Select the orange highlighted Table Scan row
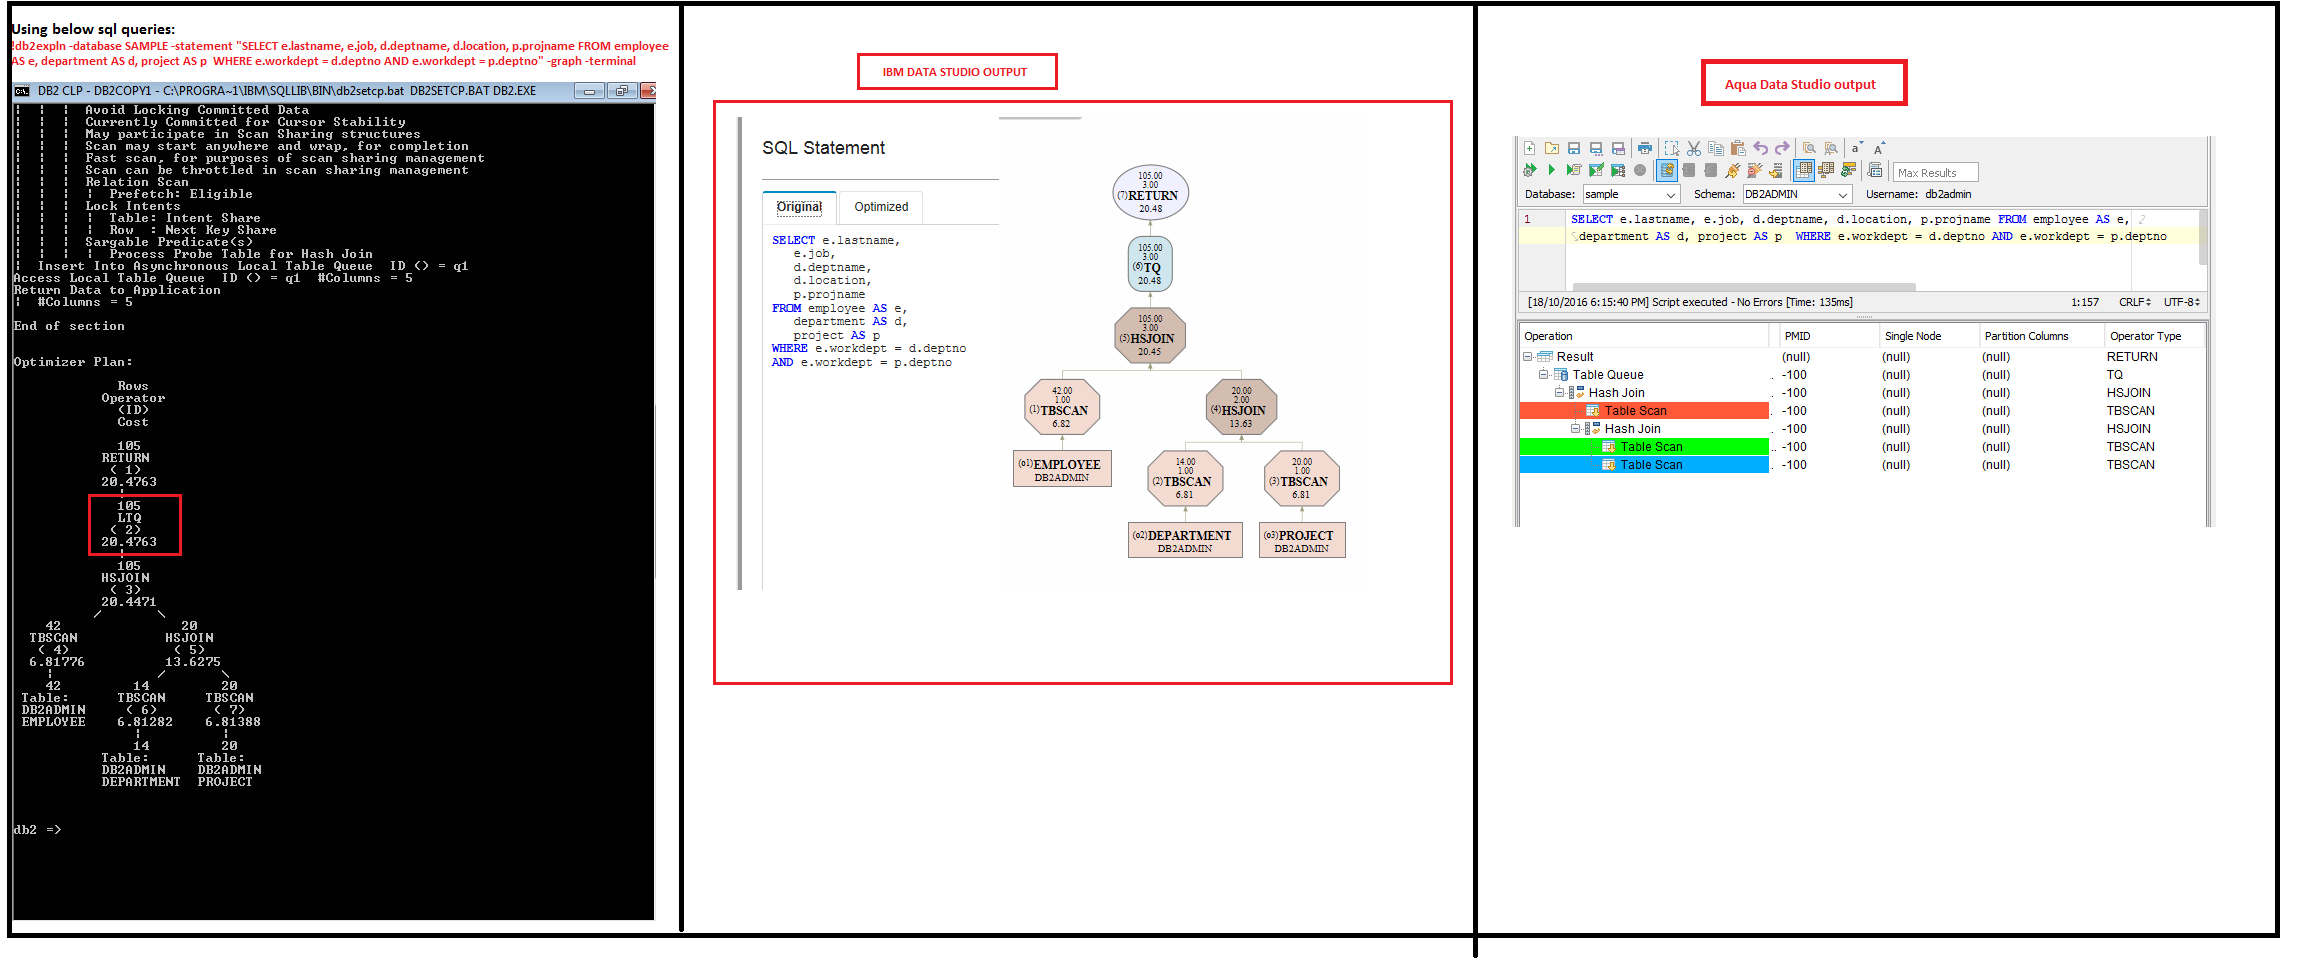Viewport: 2308px width, 980px height. [1644, 411]
